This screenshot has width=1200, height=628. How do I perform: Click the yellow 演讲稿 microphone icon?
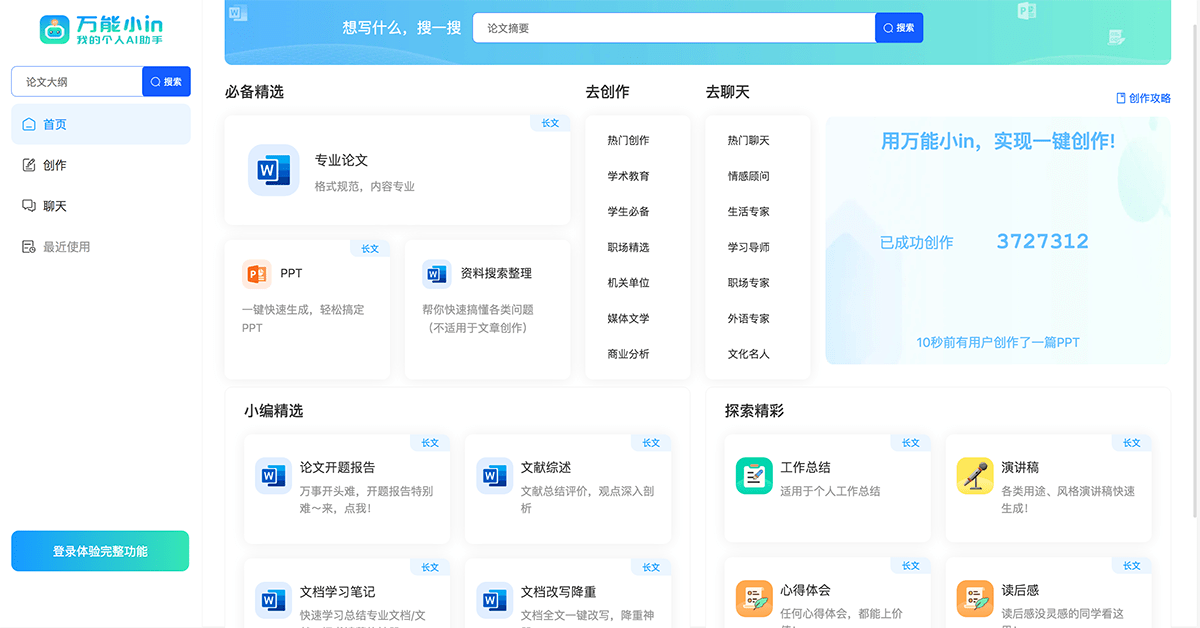[974, 476]
